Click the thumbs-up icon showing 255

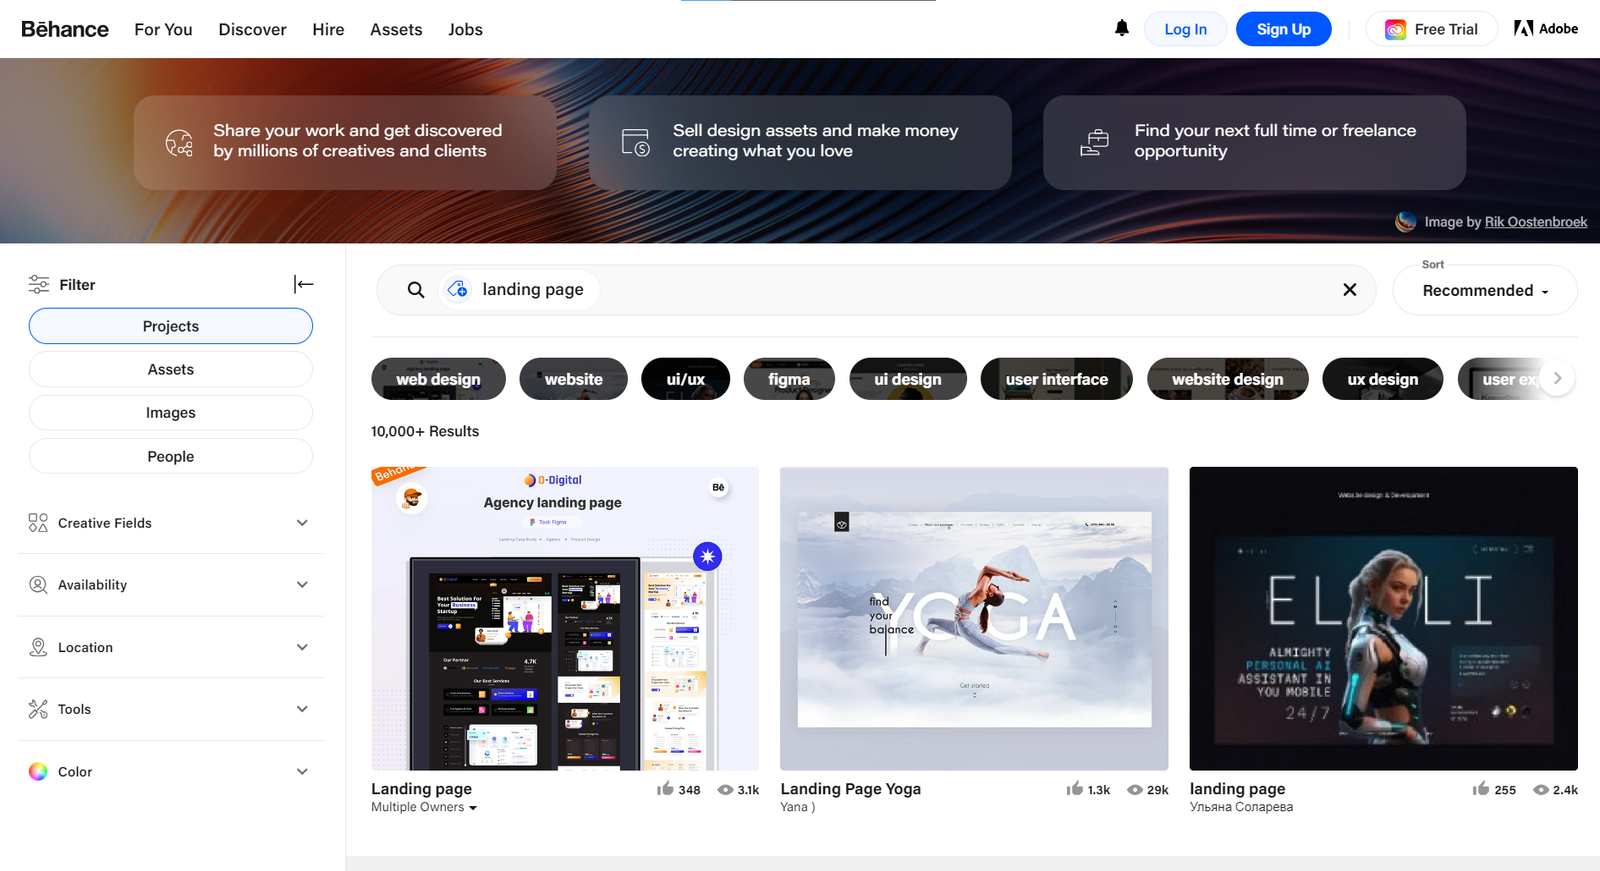point(1481,789)
